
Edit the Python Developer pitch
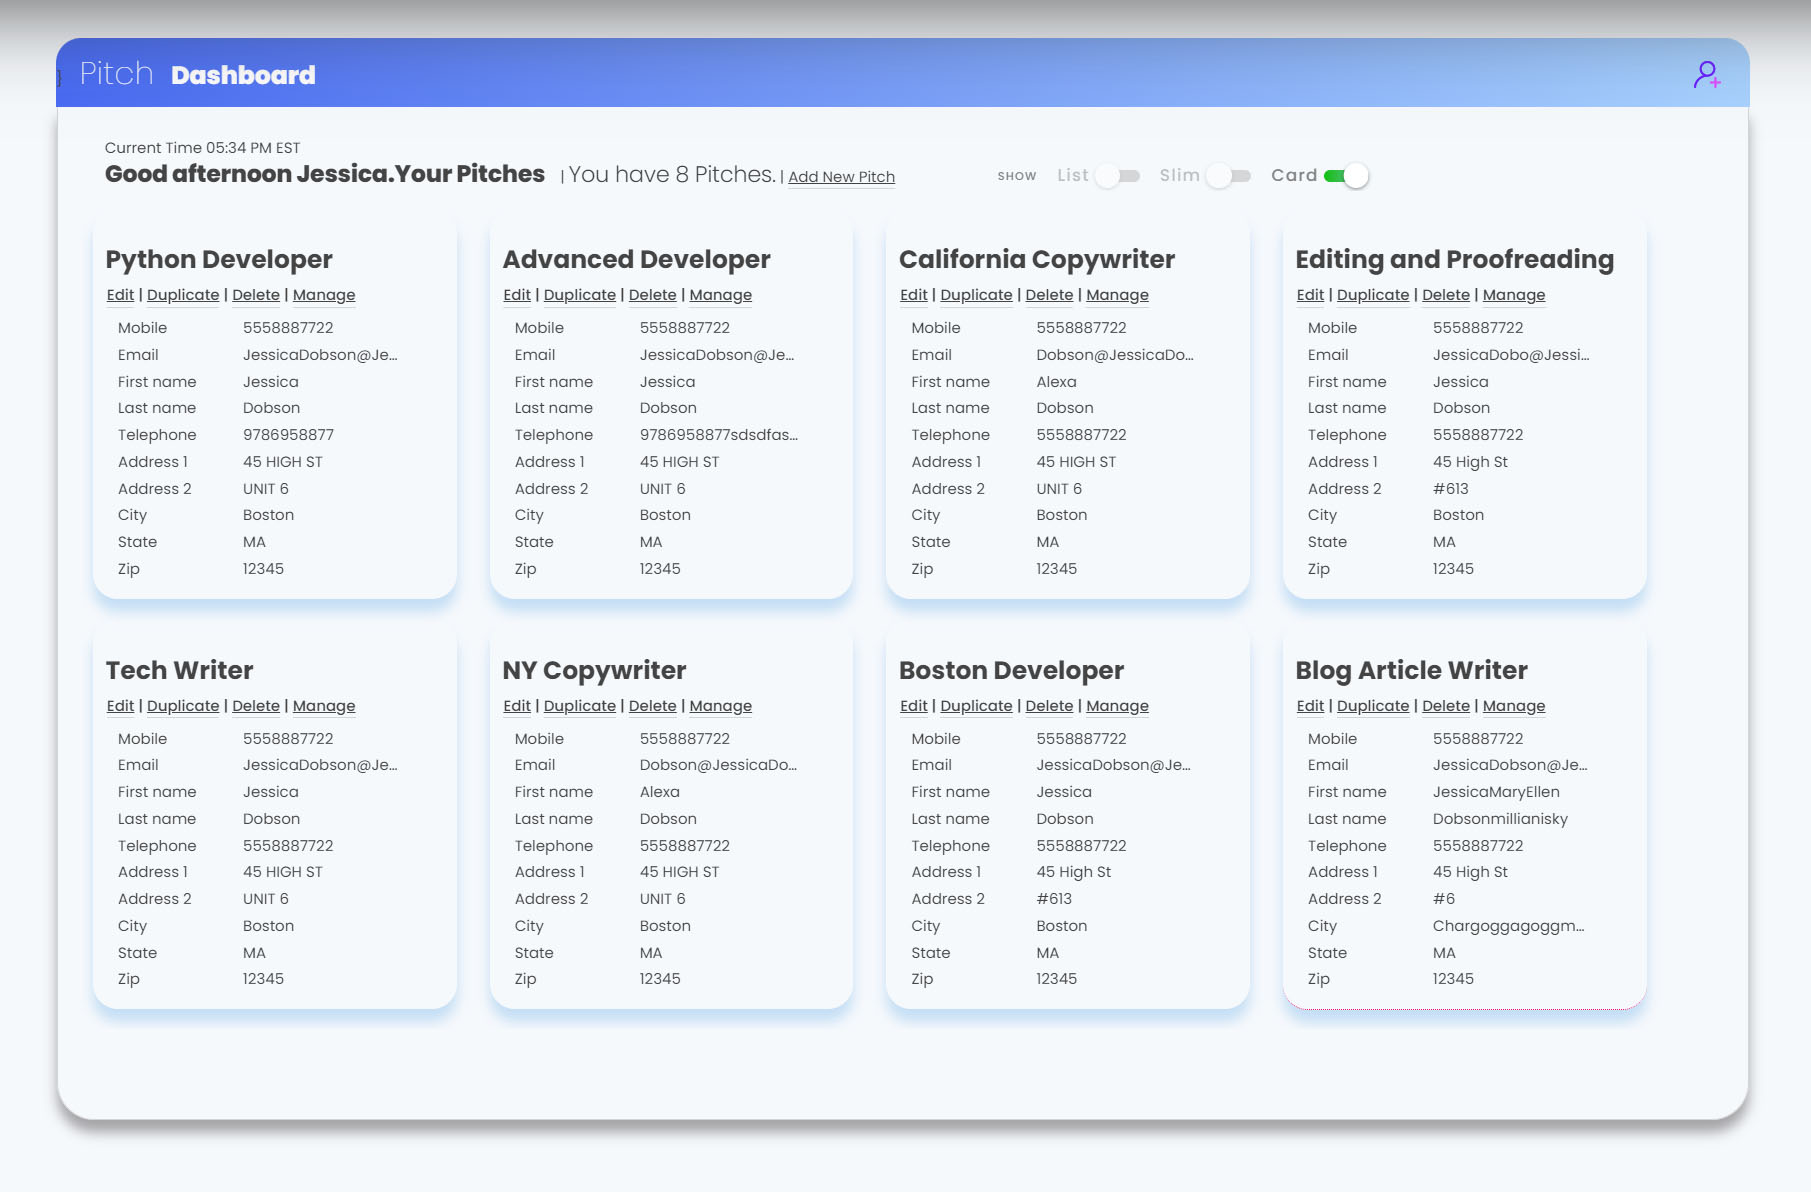click(120, 295)
